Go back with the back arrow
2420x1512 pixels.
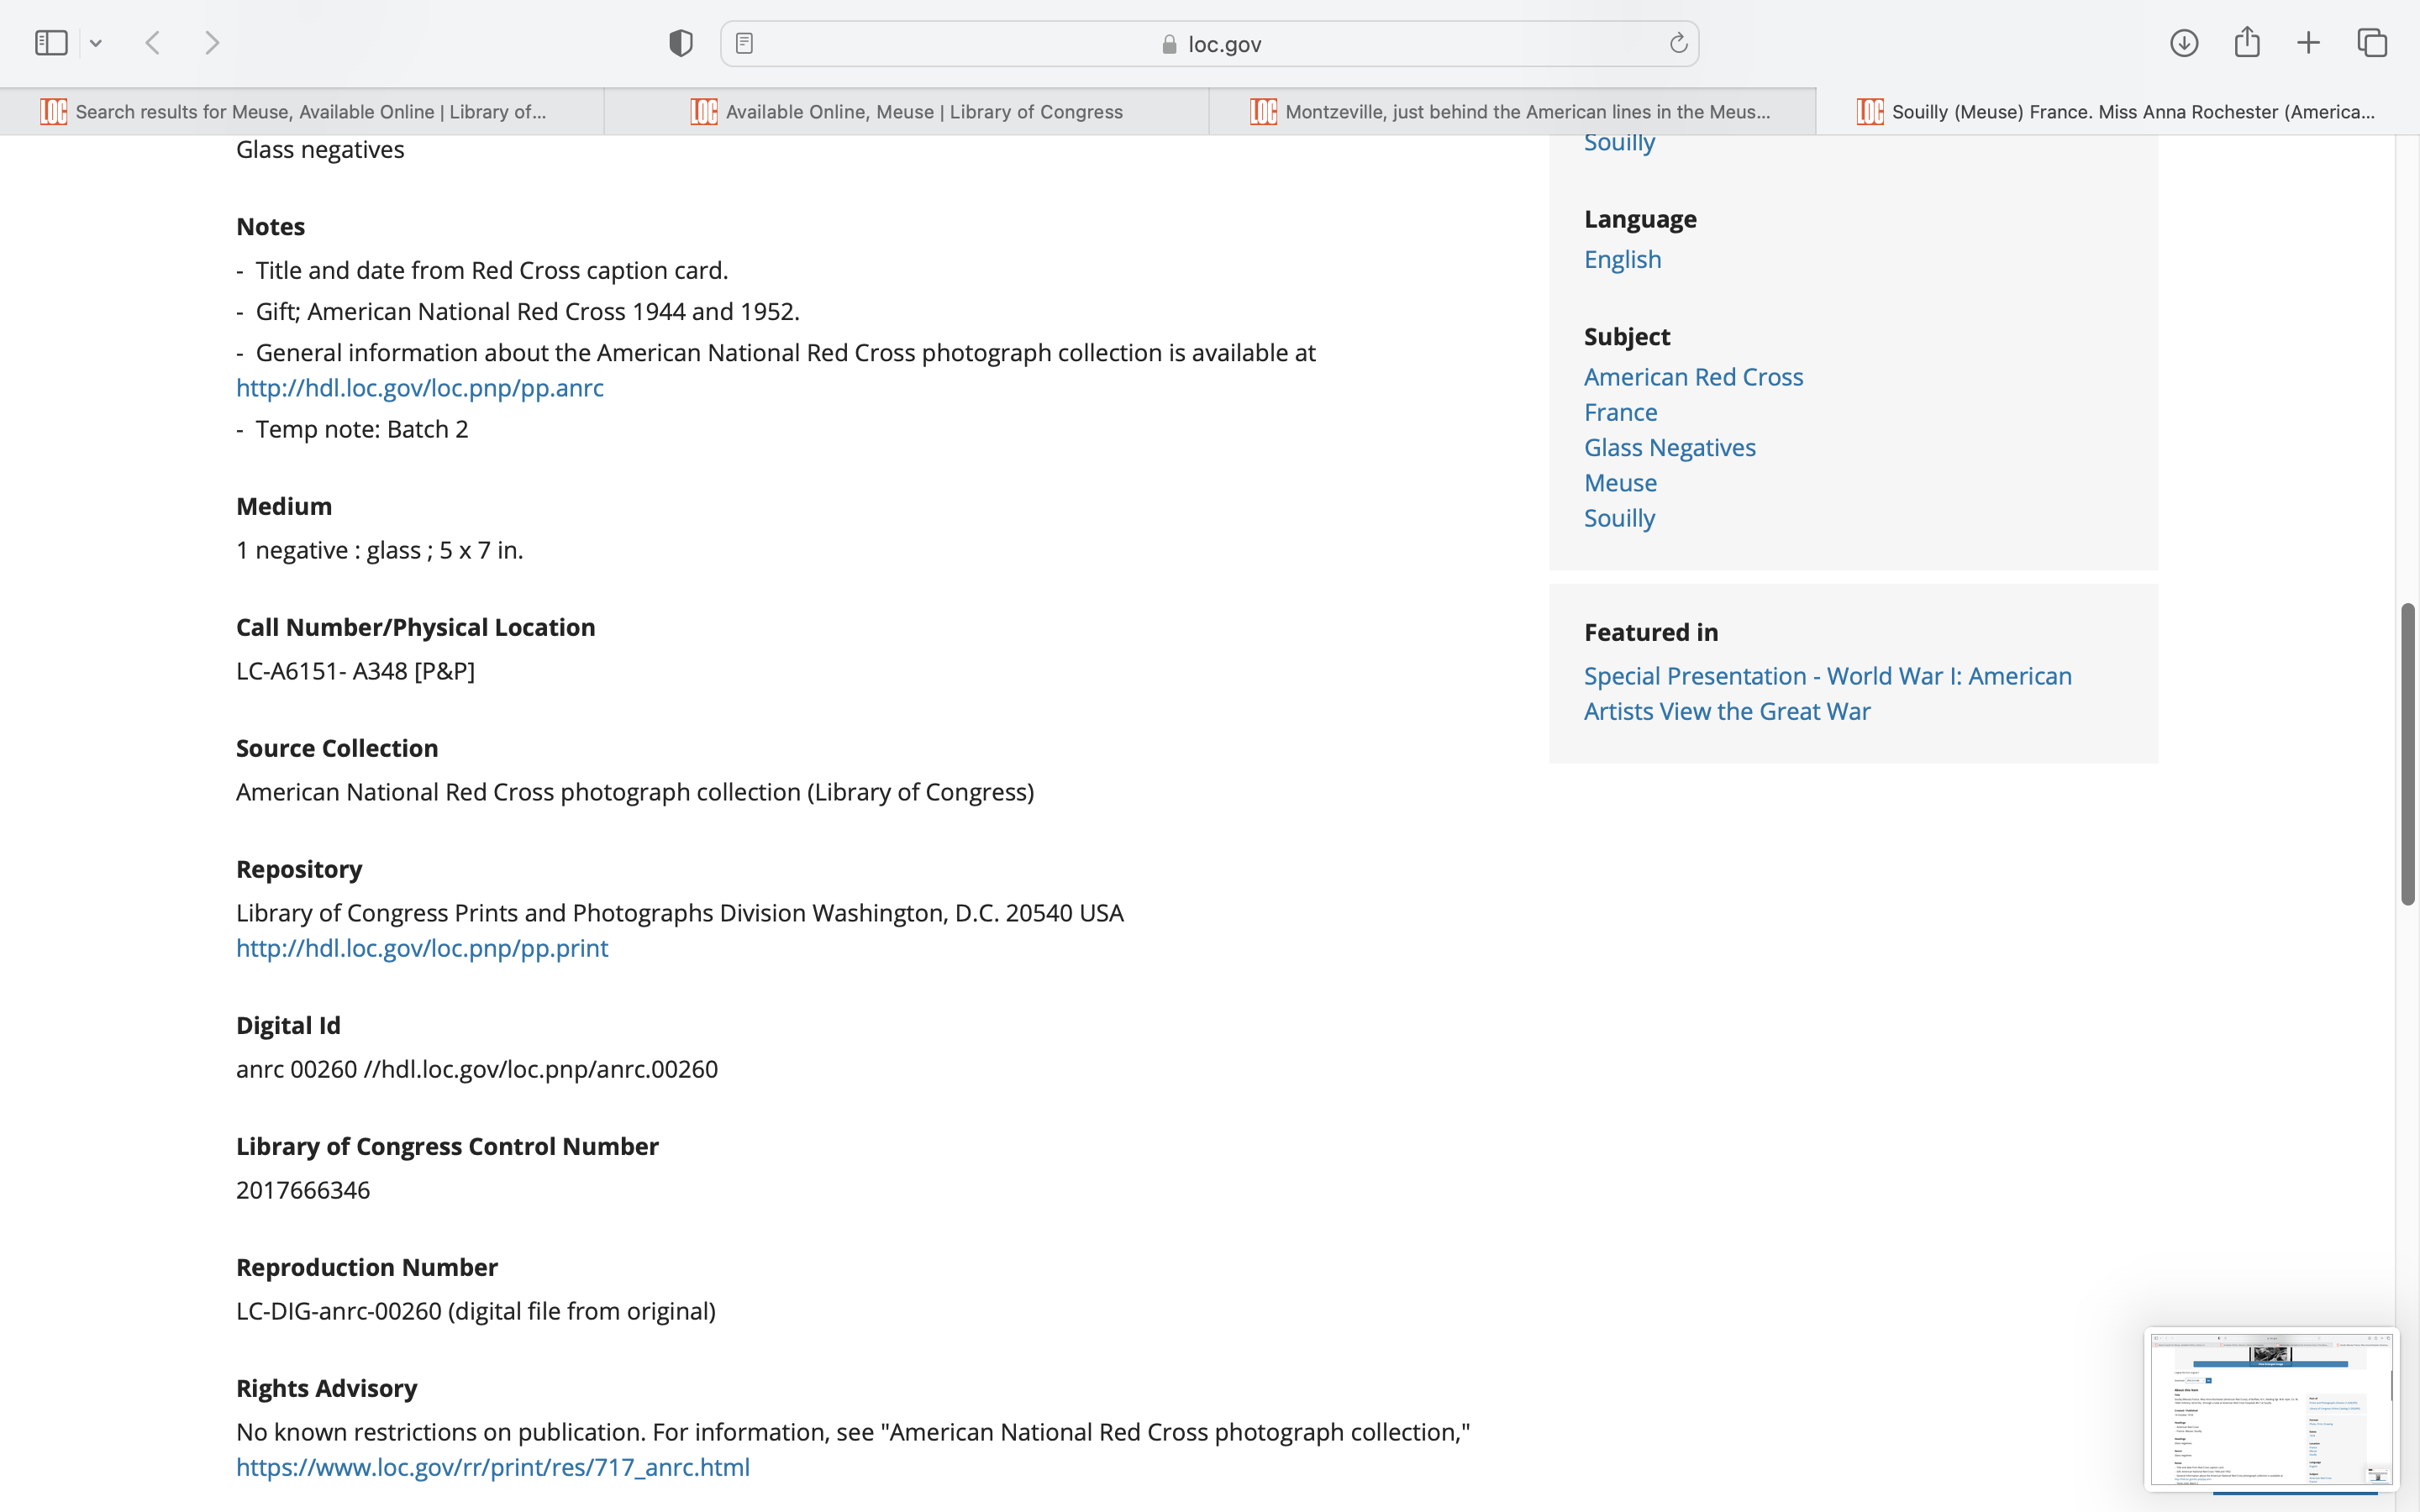coord(153,43)
